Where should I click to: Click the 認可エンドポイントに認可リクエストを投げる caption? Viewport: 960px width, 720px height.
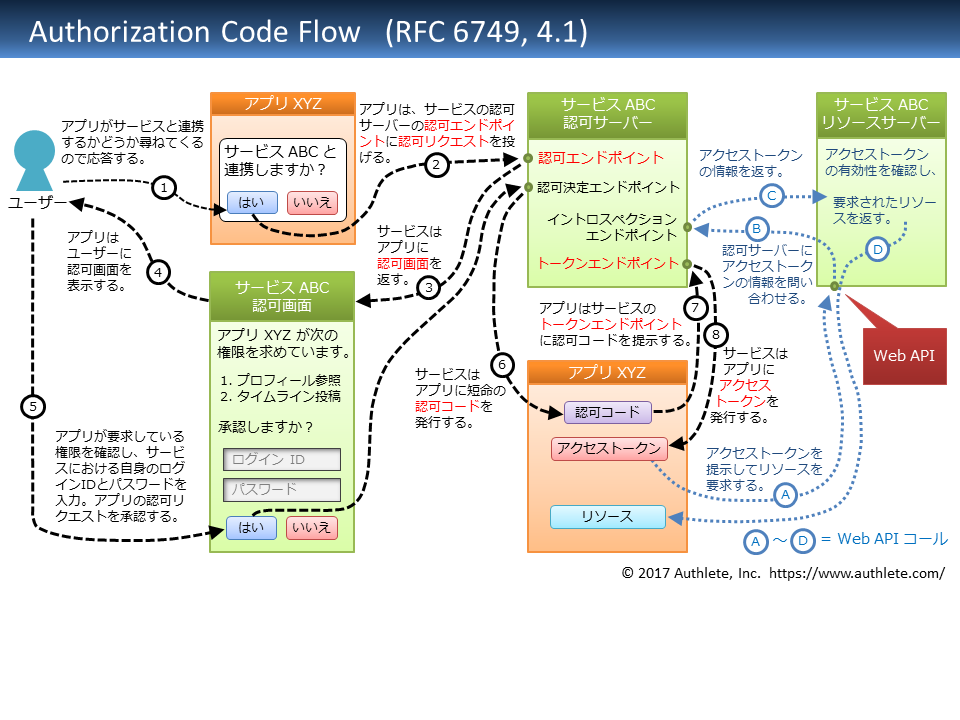click(x=437, y=133)
